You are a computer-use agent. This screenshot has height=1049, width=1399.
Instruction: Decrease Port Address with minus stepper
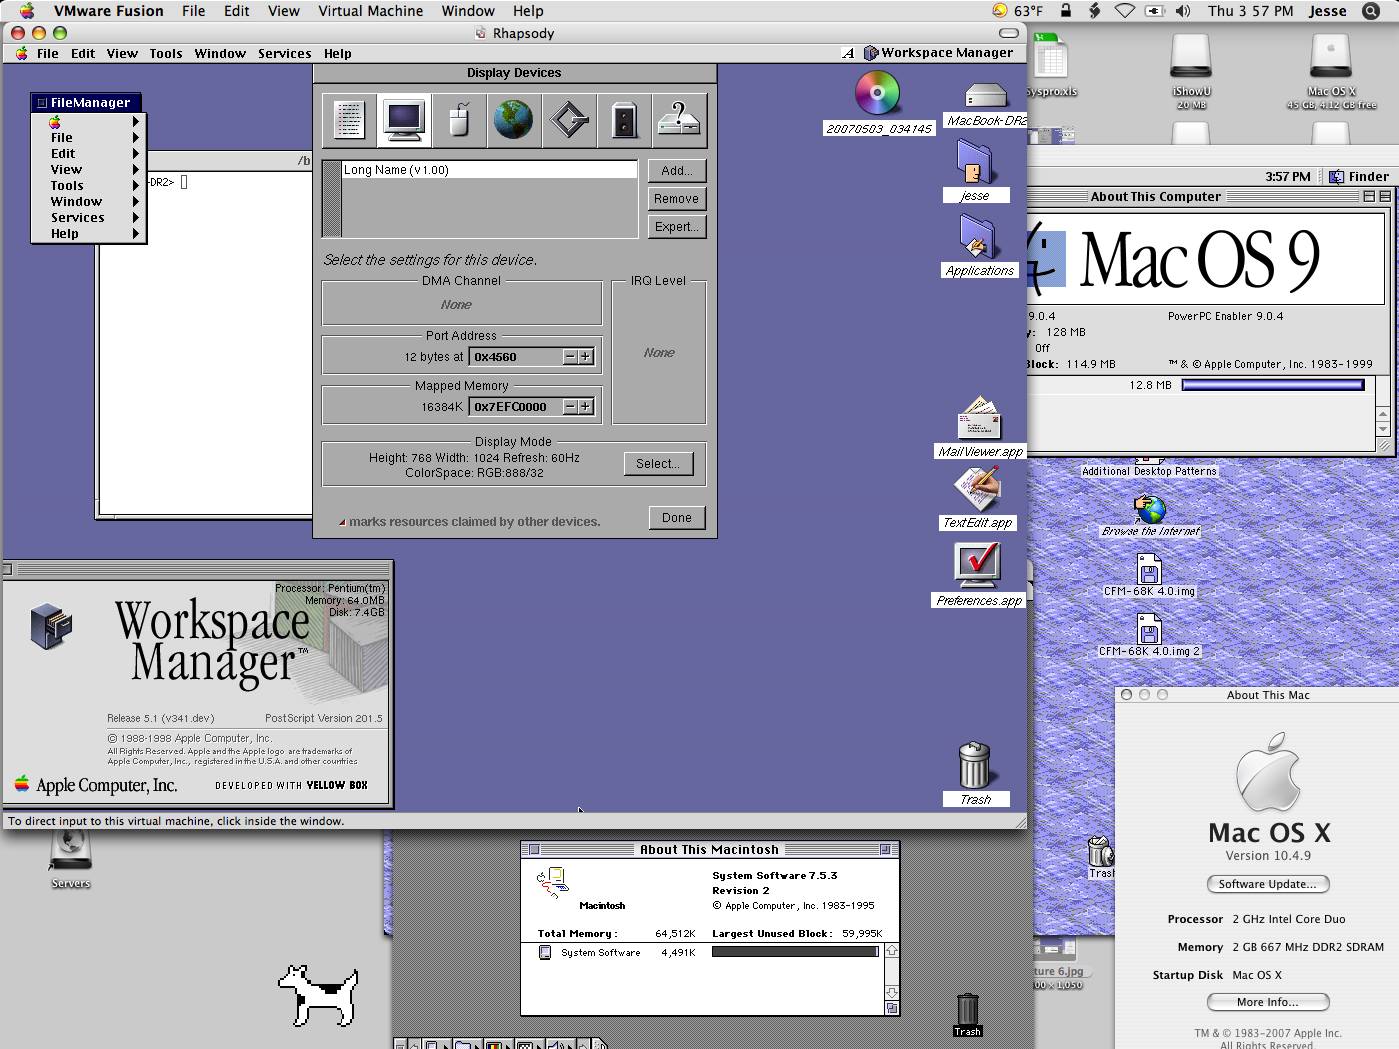point(570,357)
